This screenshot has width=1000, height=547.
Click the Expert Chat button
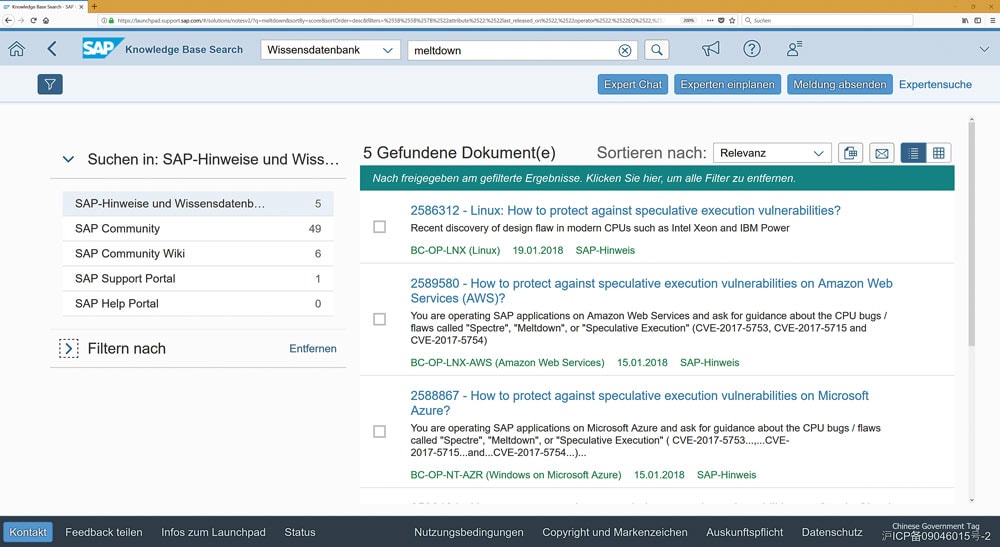point(633,84)
